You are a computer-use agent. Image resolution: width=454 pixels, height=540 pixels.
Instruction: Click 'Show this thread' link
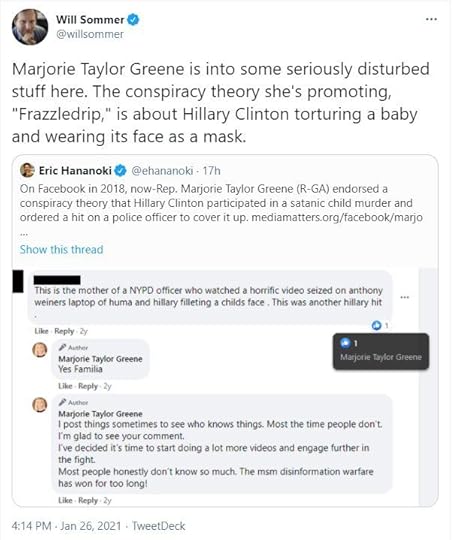coord(61,249)
